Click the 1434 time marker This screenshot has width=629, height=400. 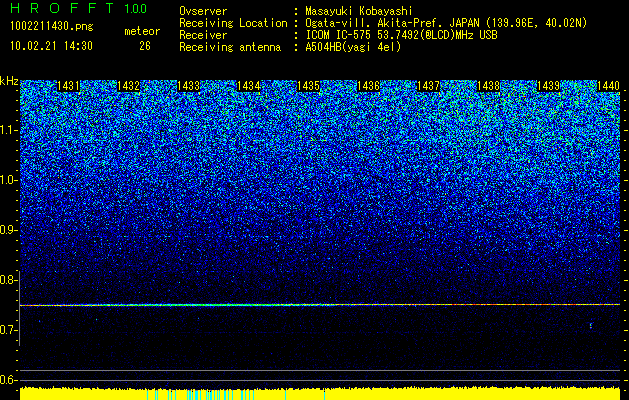click(x=248, y=86)
